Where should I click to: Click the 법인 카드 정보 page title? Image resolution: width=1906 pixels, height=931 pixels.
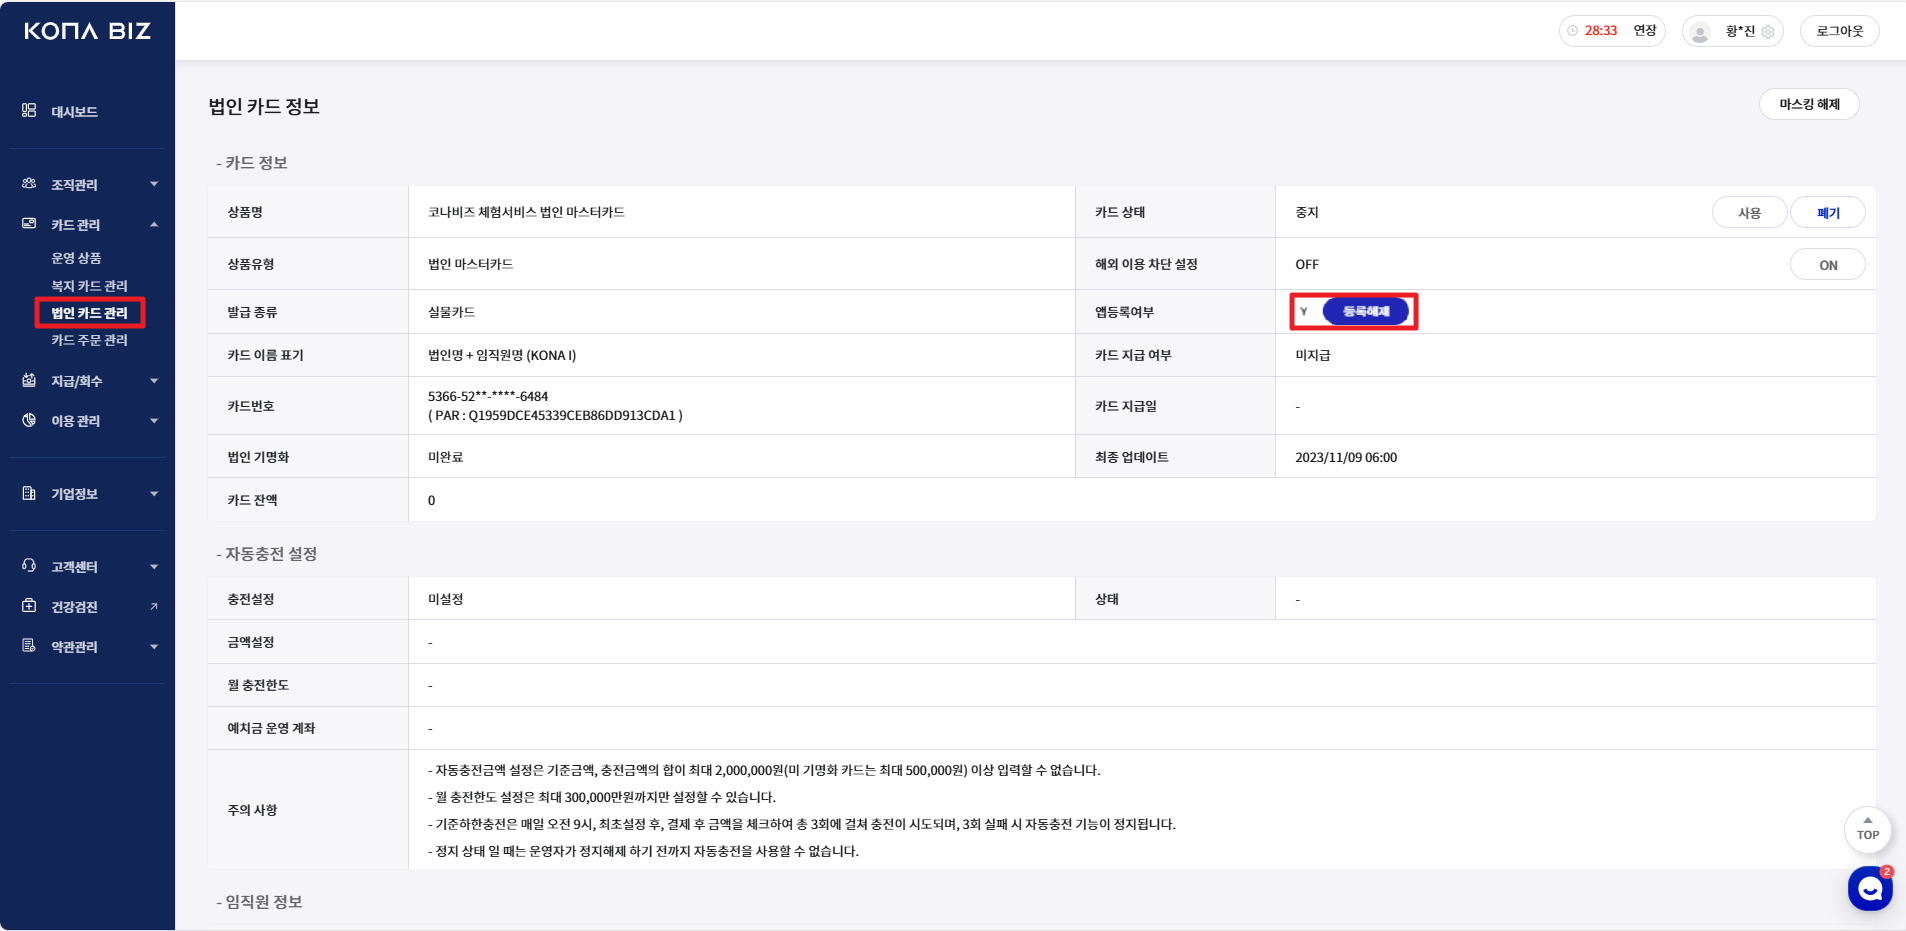tap(264, 107)
